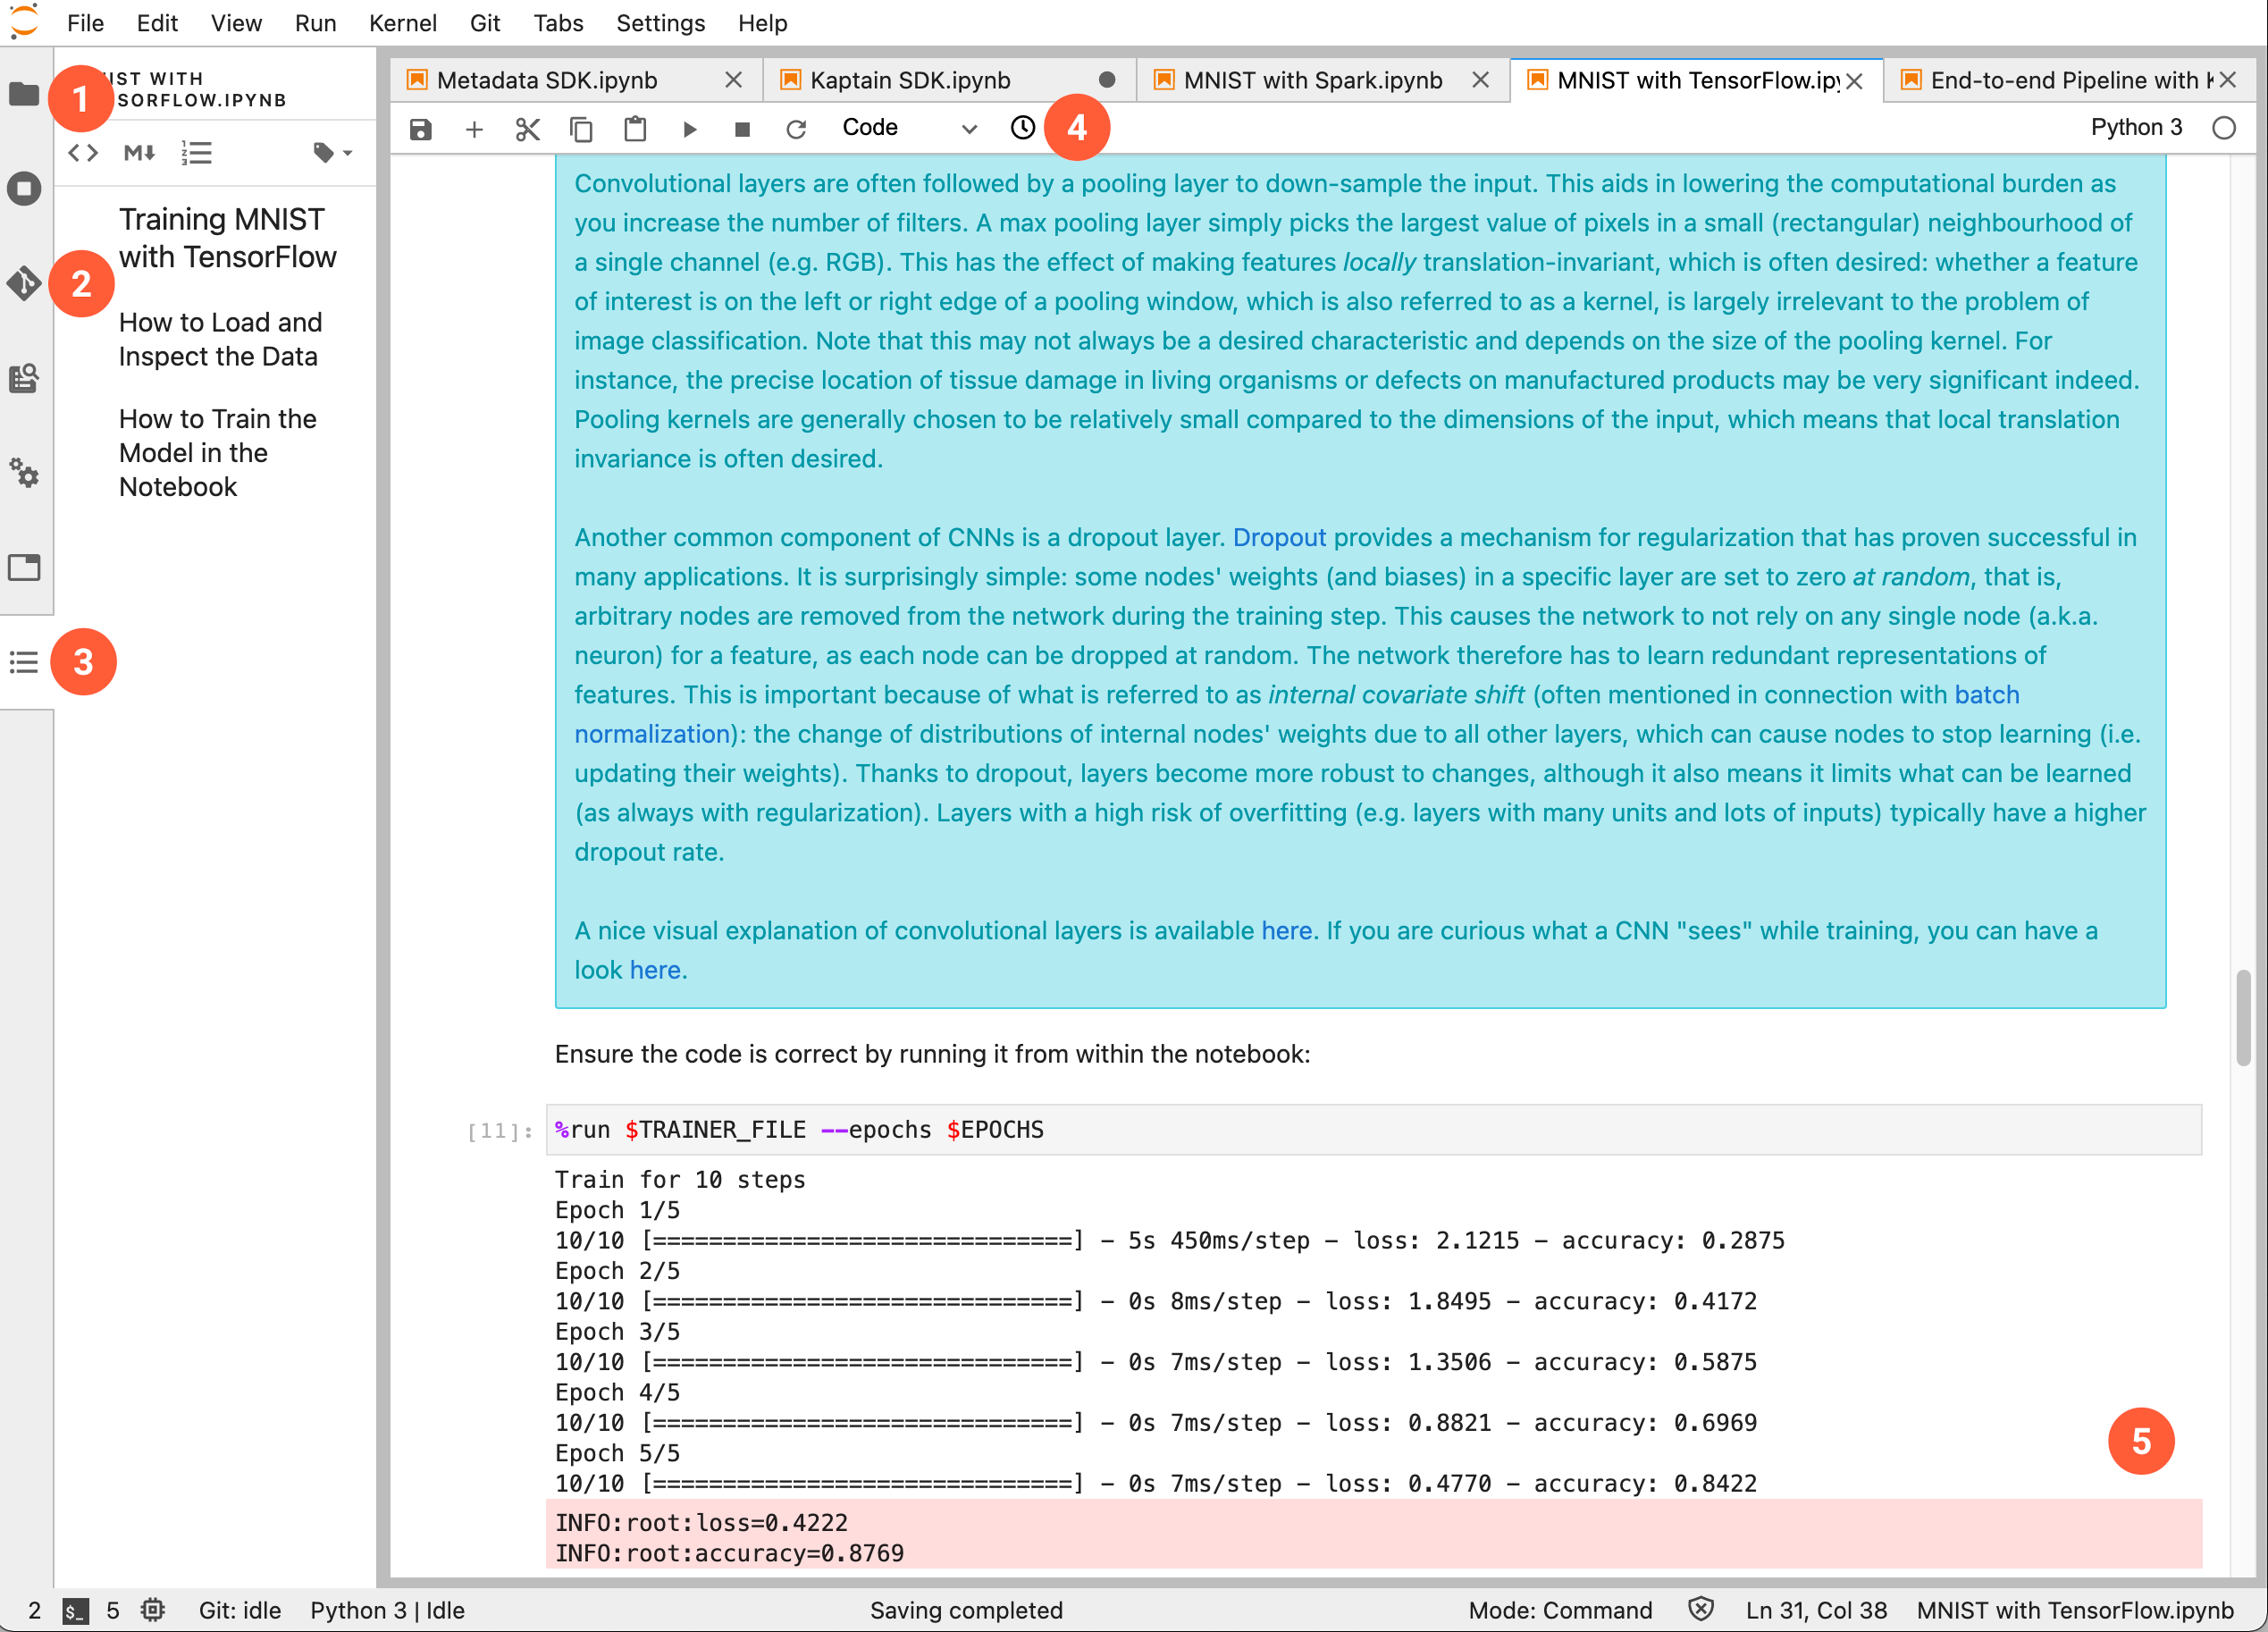2268x1632 pixels.
Task: Click the INFO:root:accuracy=0.8769 output line
Action: coord(730,1553)
